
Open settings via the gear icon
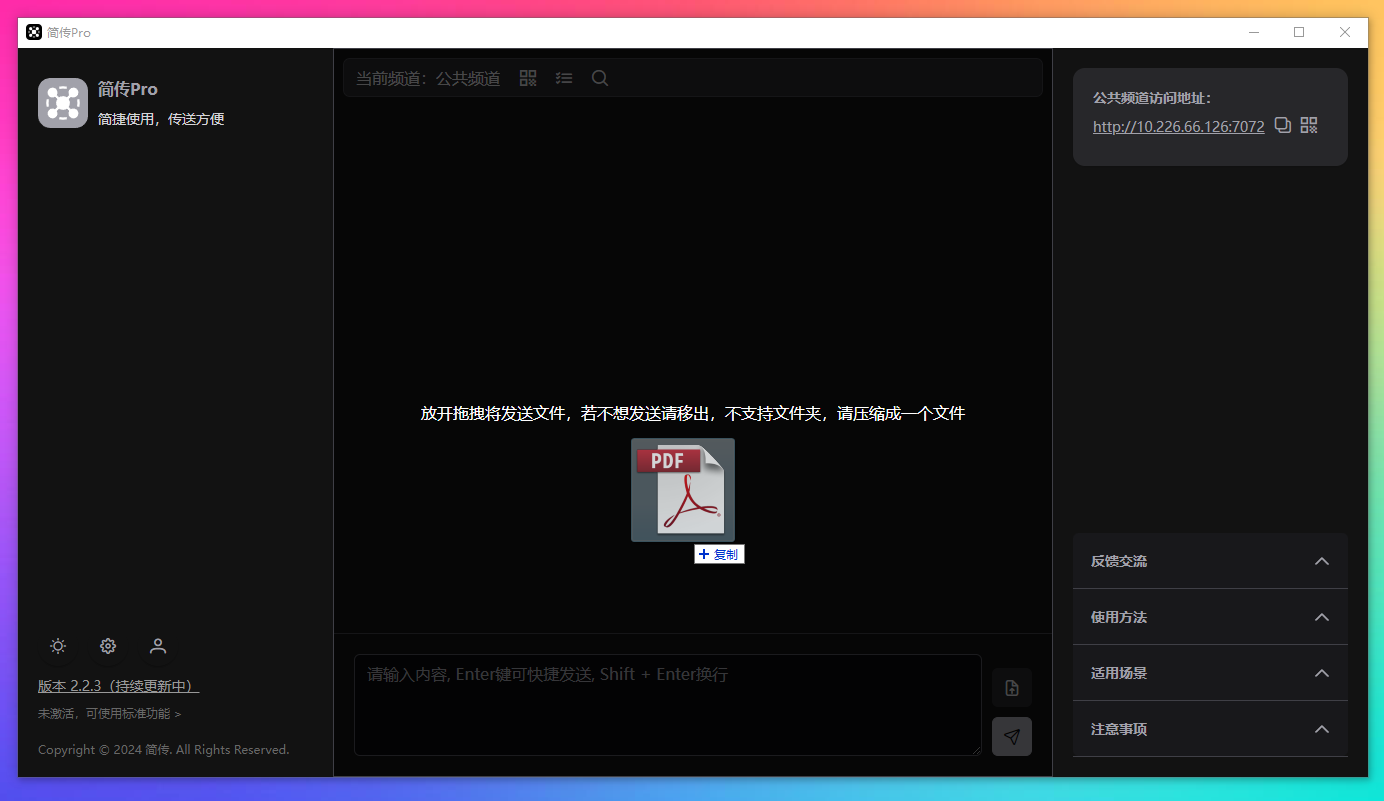point(107,646)
